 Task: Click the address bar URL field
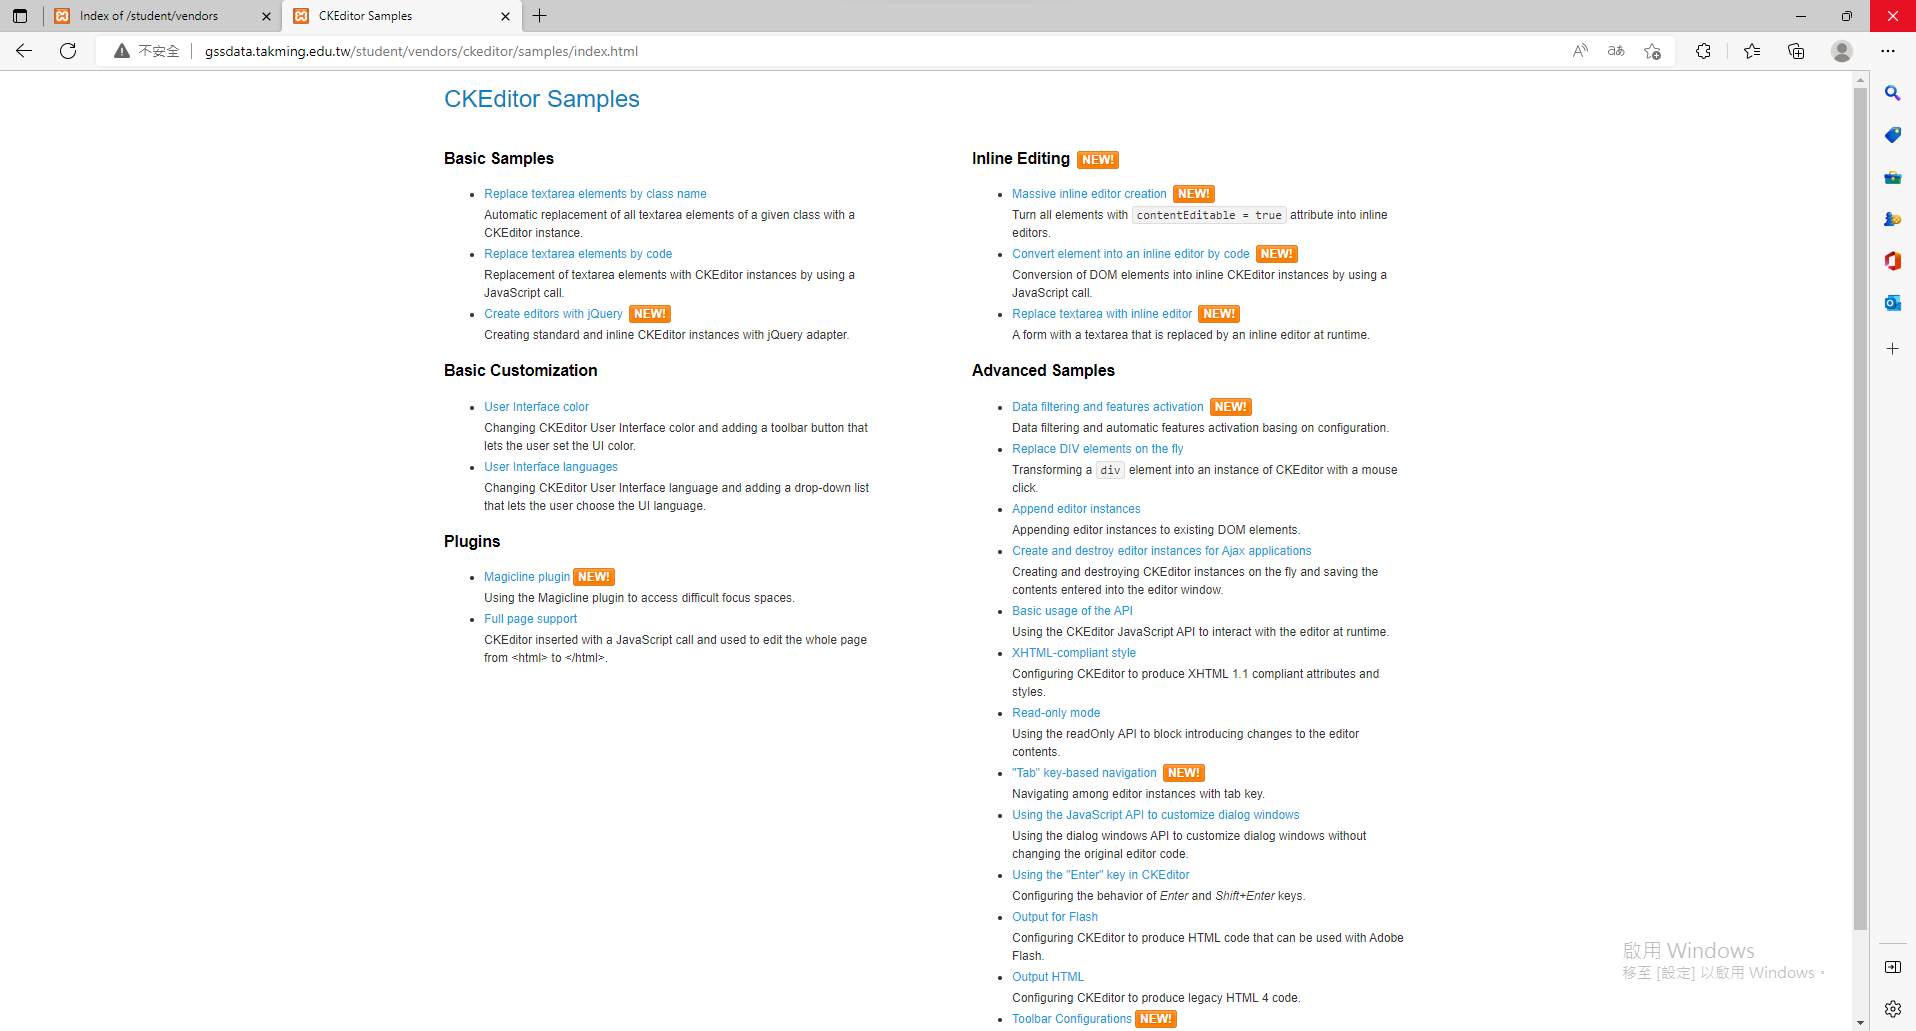(880, 51)
